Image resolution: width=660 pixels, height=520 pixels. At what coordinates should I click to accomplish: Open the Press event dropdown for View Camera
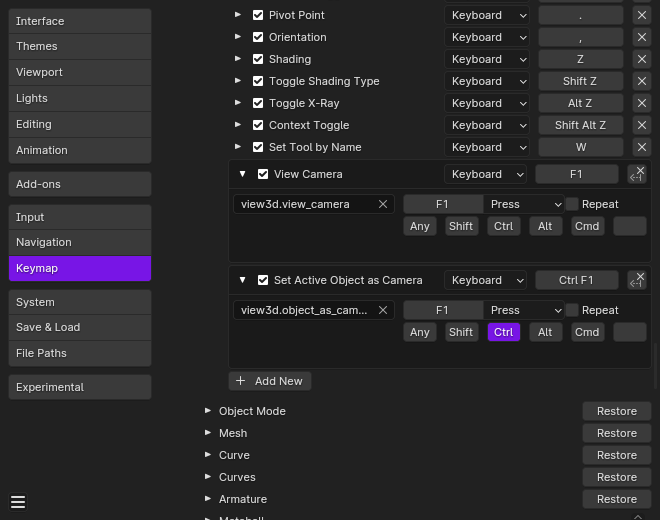point(524,204)
